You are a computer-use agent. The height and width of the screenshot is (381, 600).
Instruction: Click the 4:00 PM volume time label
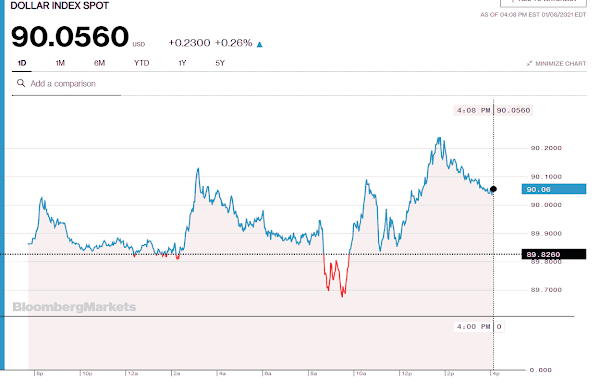pyautogui.click(x=473, y=327)
